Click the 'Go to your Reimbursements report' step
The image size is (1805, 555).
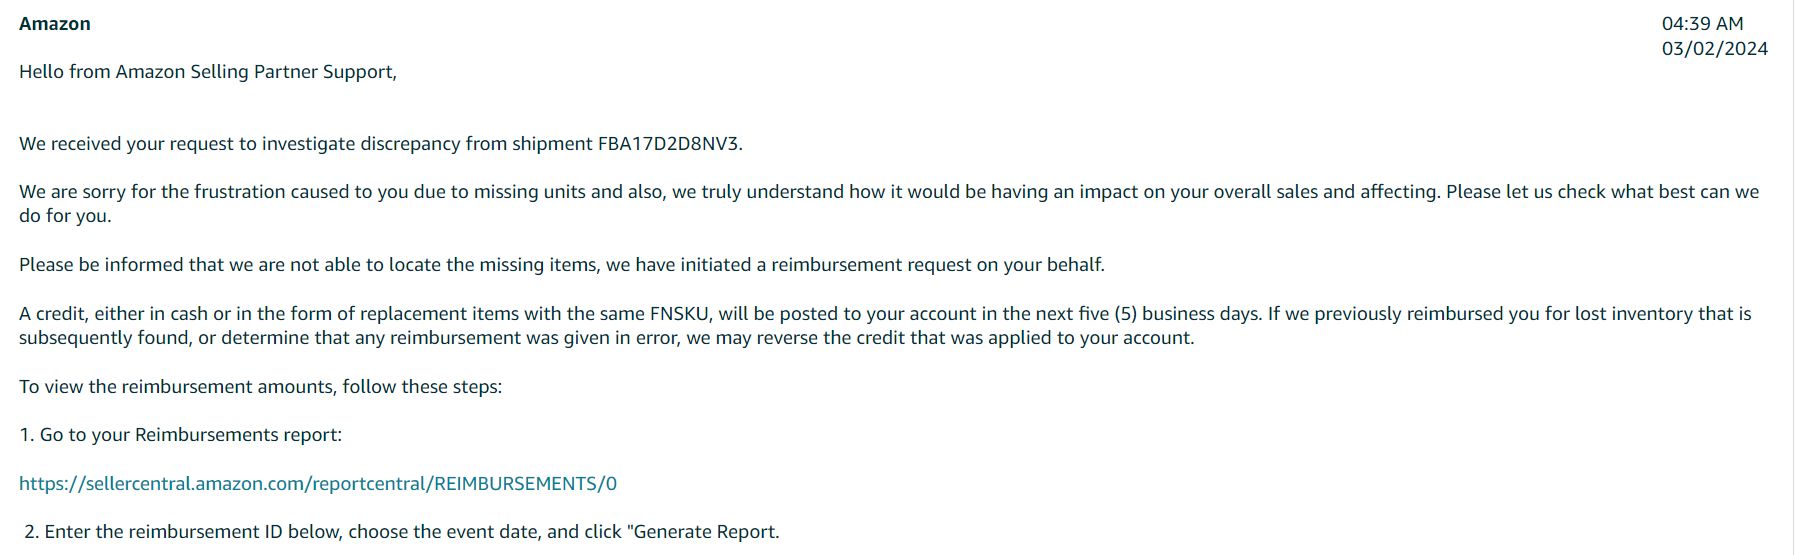click(180, 435)
